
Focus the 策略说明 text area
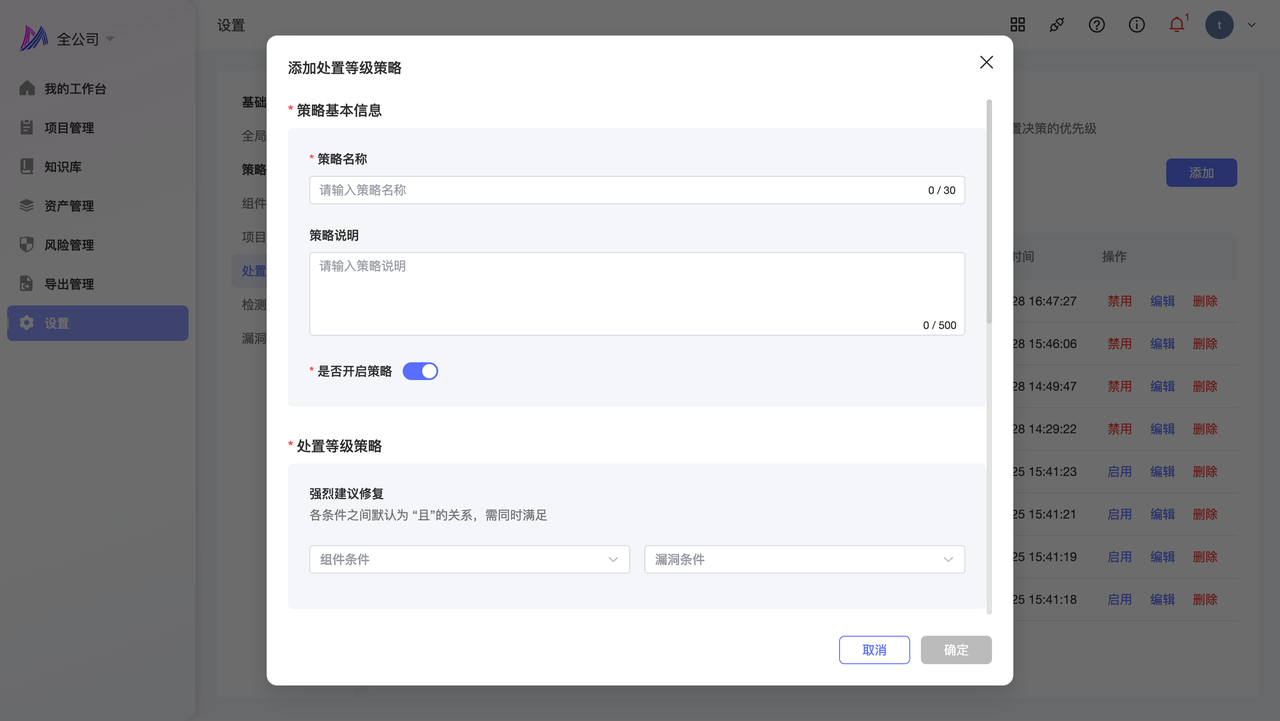(636, 292)
